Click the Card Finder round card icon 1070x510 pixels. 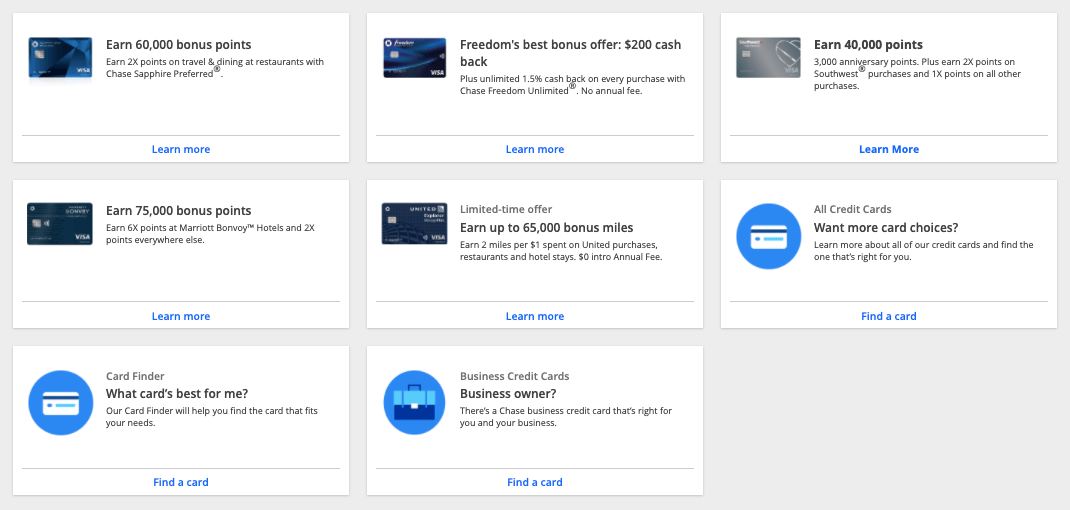[x=61, y=403]
